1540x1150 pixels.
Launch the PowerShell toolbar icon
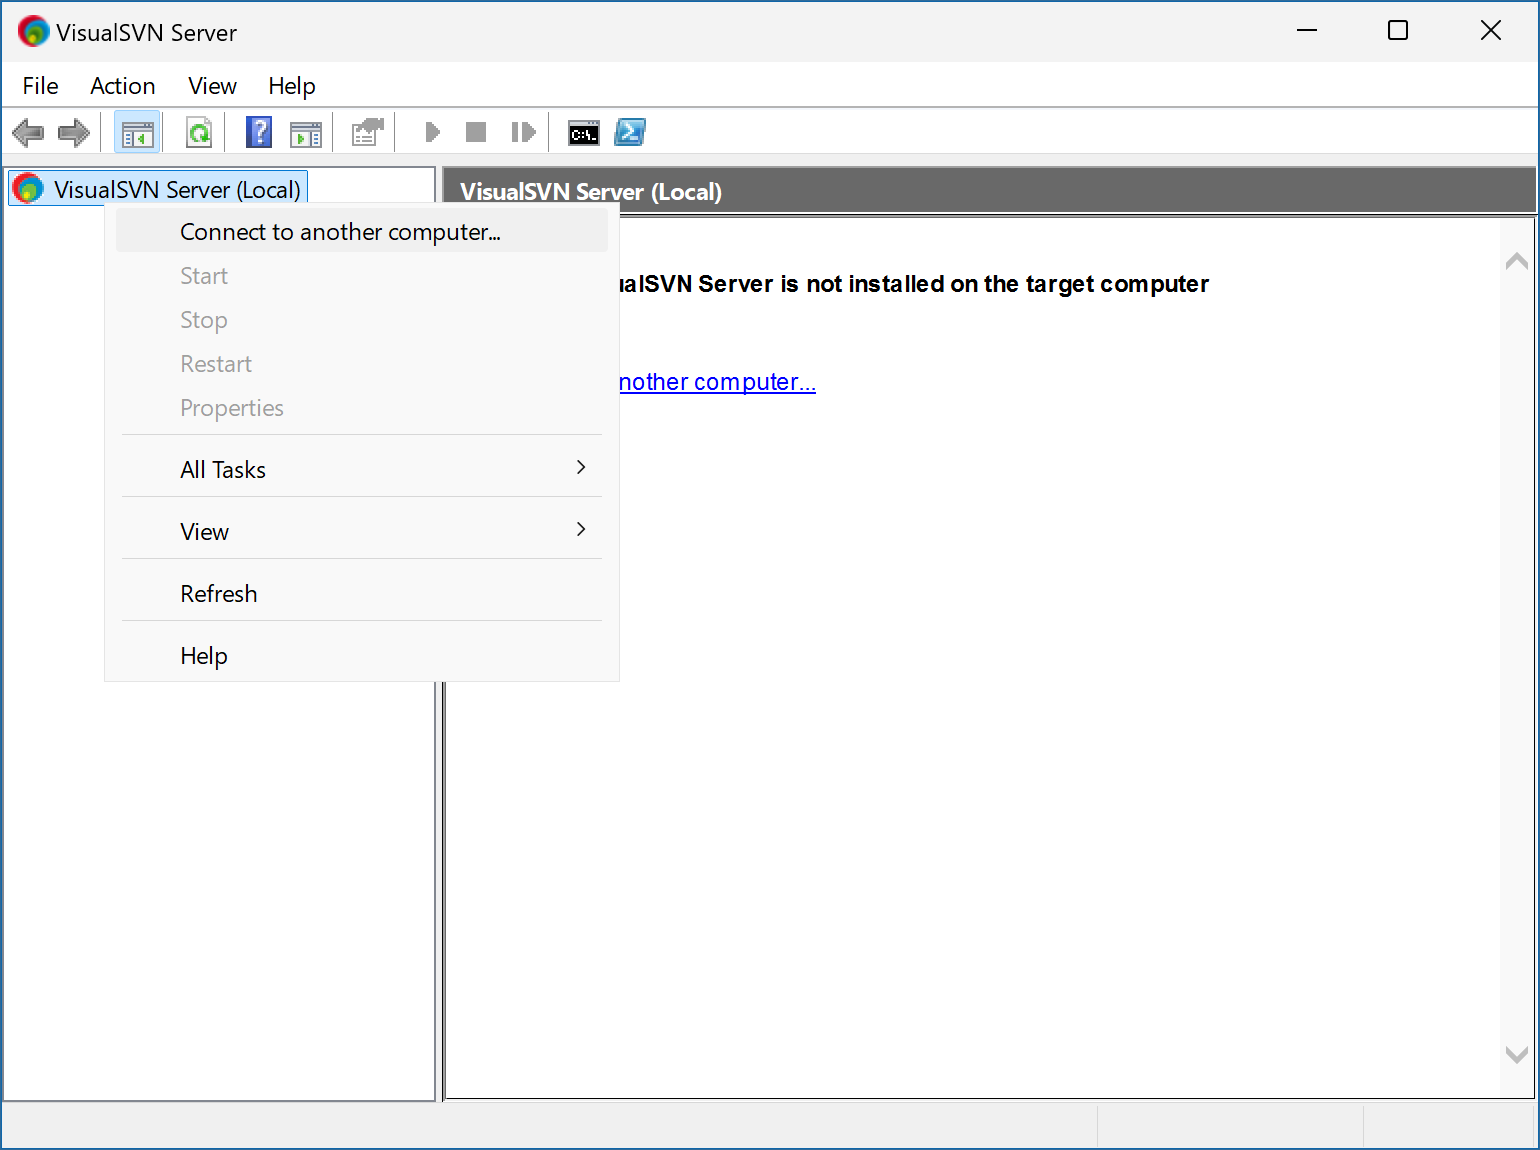[630, 132]
